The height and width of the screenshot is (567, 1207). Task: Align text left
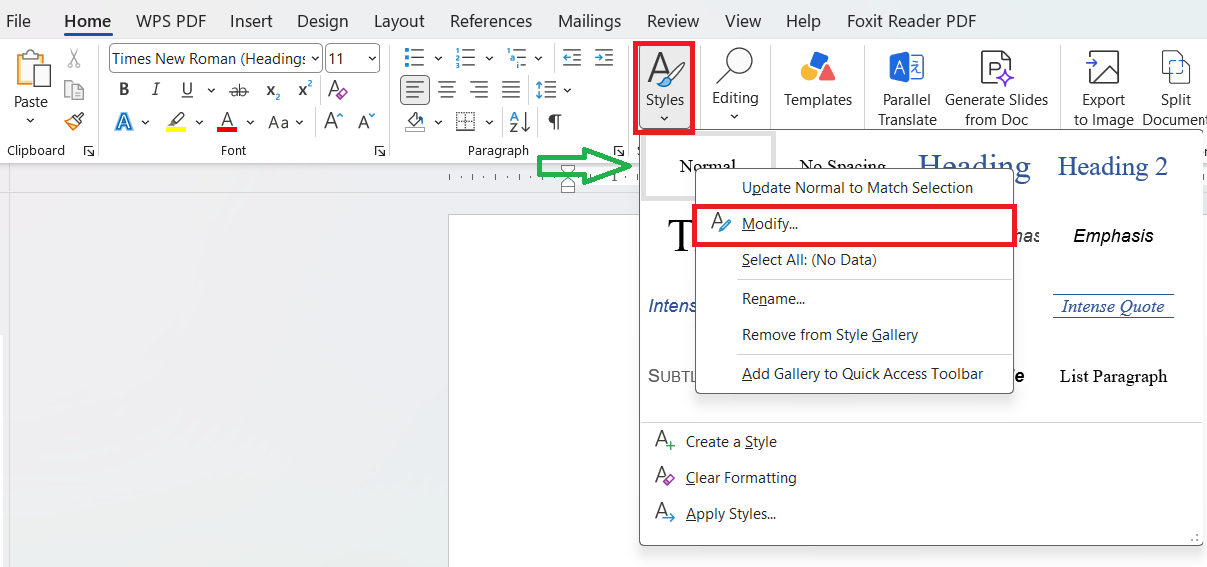(x=416, y=90)
